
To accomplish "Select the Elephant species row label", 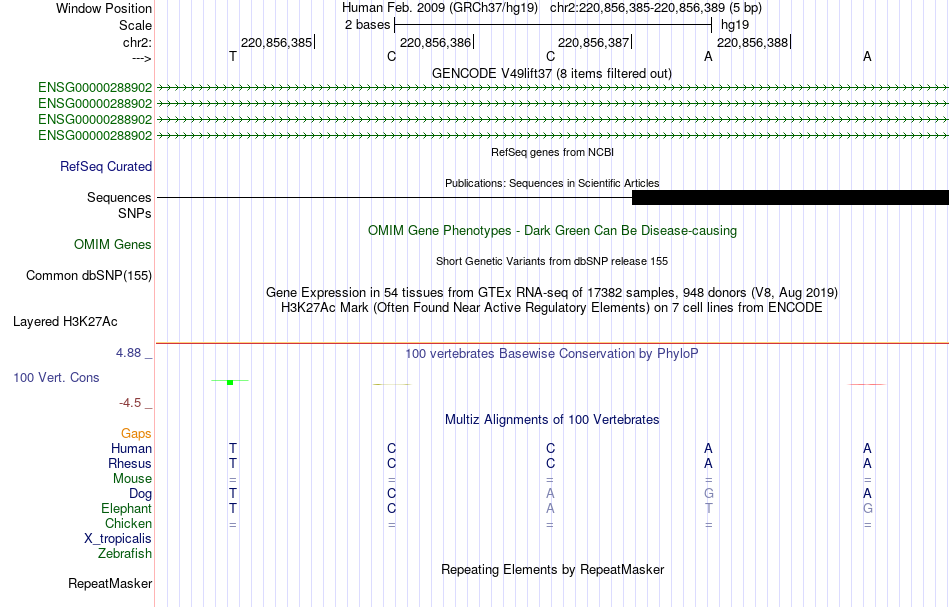I will click(x=127, y=508).
